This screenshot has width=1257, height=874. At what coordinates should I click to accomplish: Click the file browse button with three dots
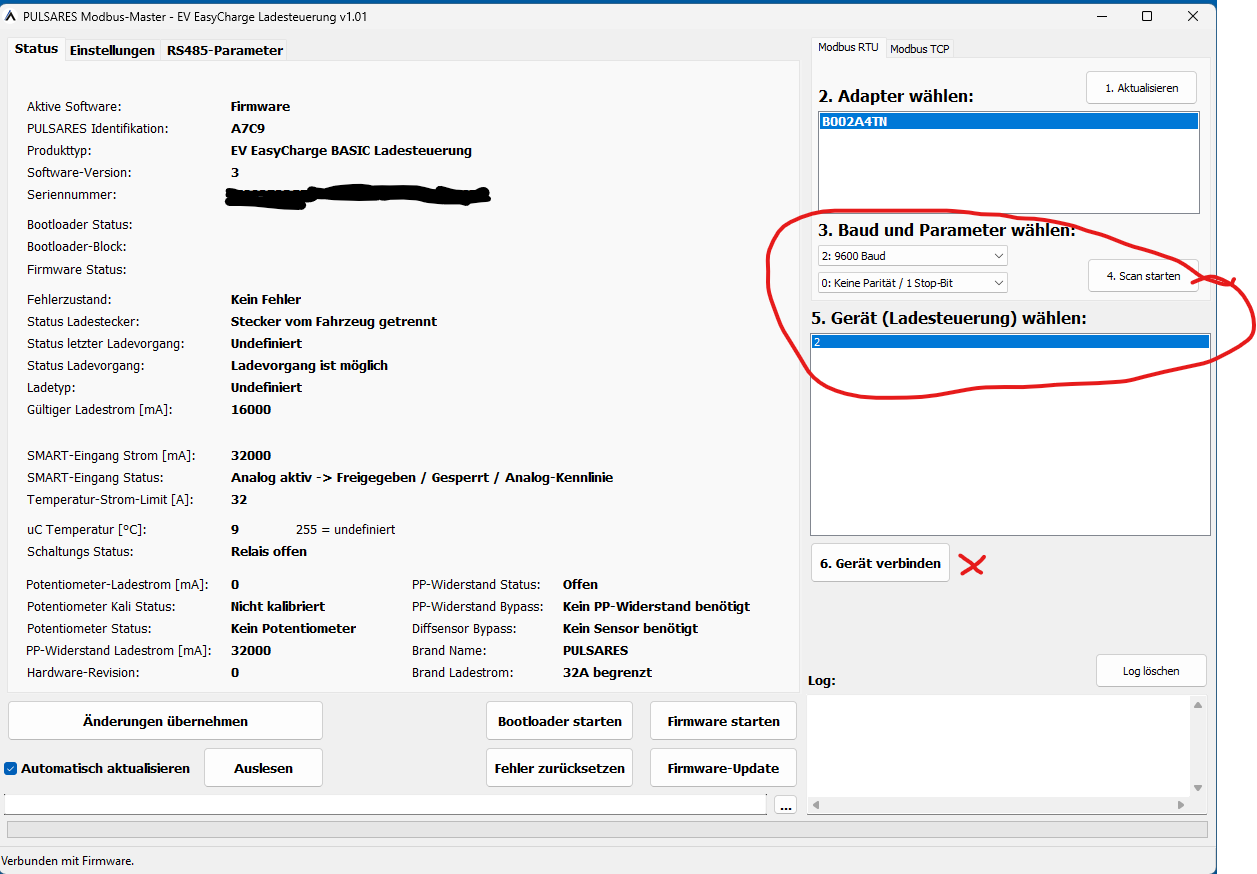785,805
